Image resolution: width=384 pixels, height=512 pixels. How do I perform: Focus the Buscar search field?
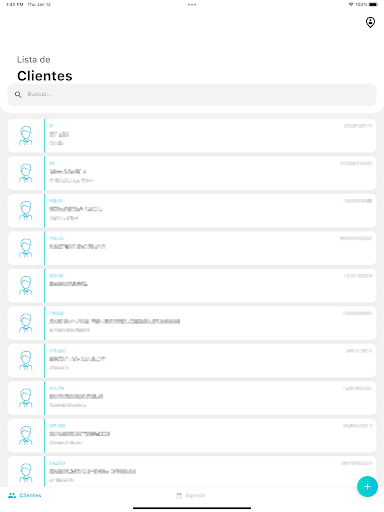[x=192, y=95]
